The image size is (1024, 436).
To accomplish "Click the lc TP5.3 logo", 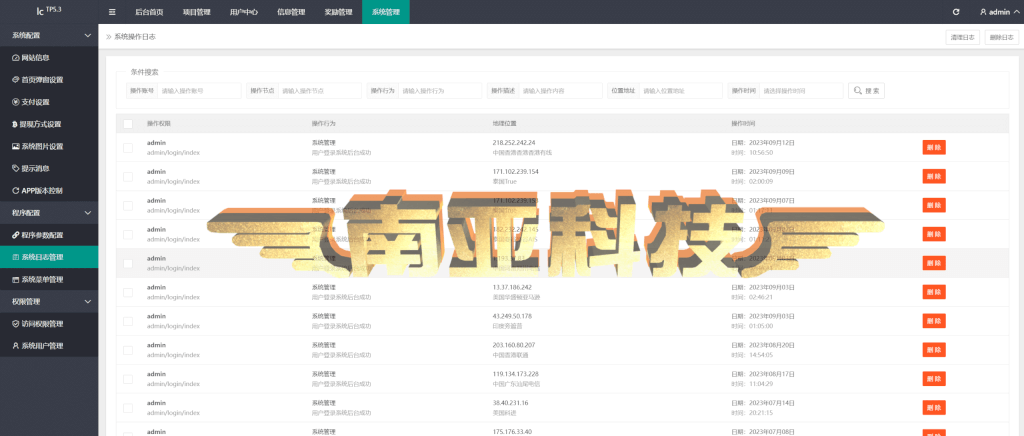I will point(48,11).
